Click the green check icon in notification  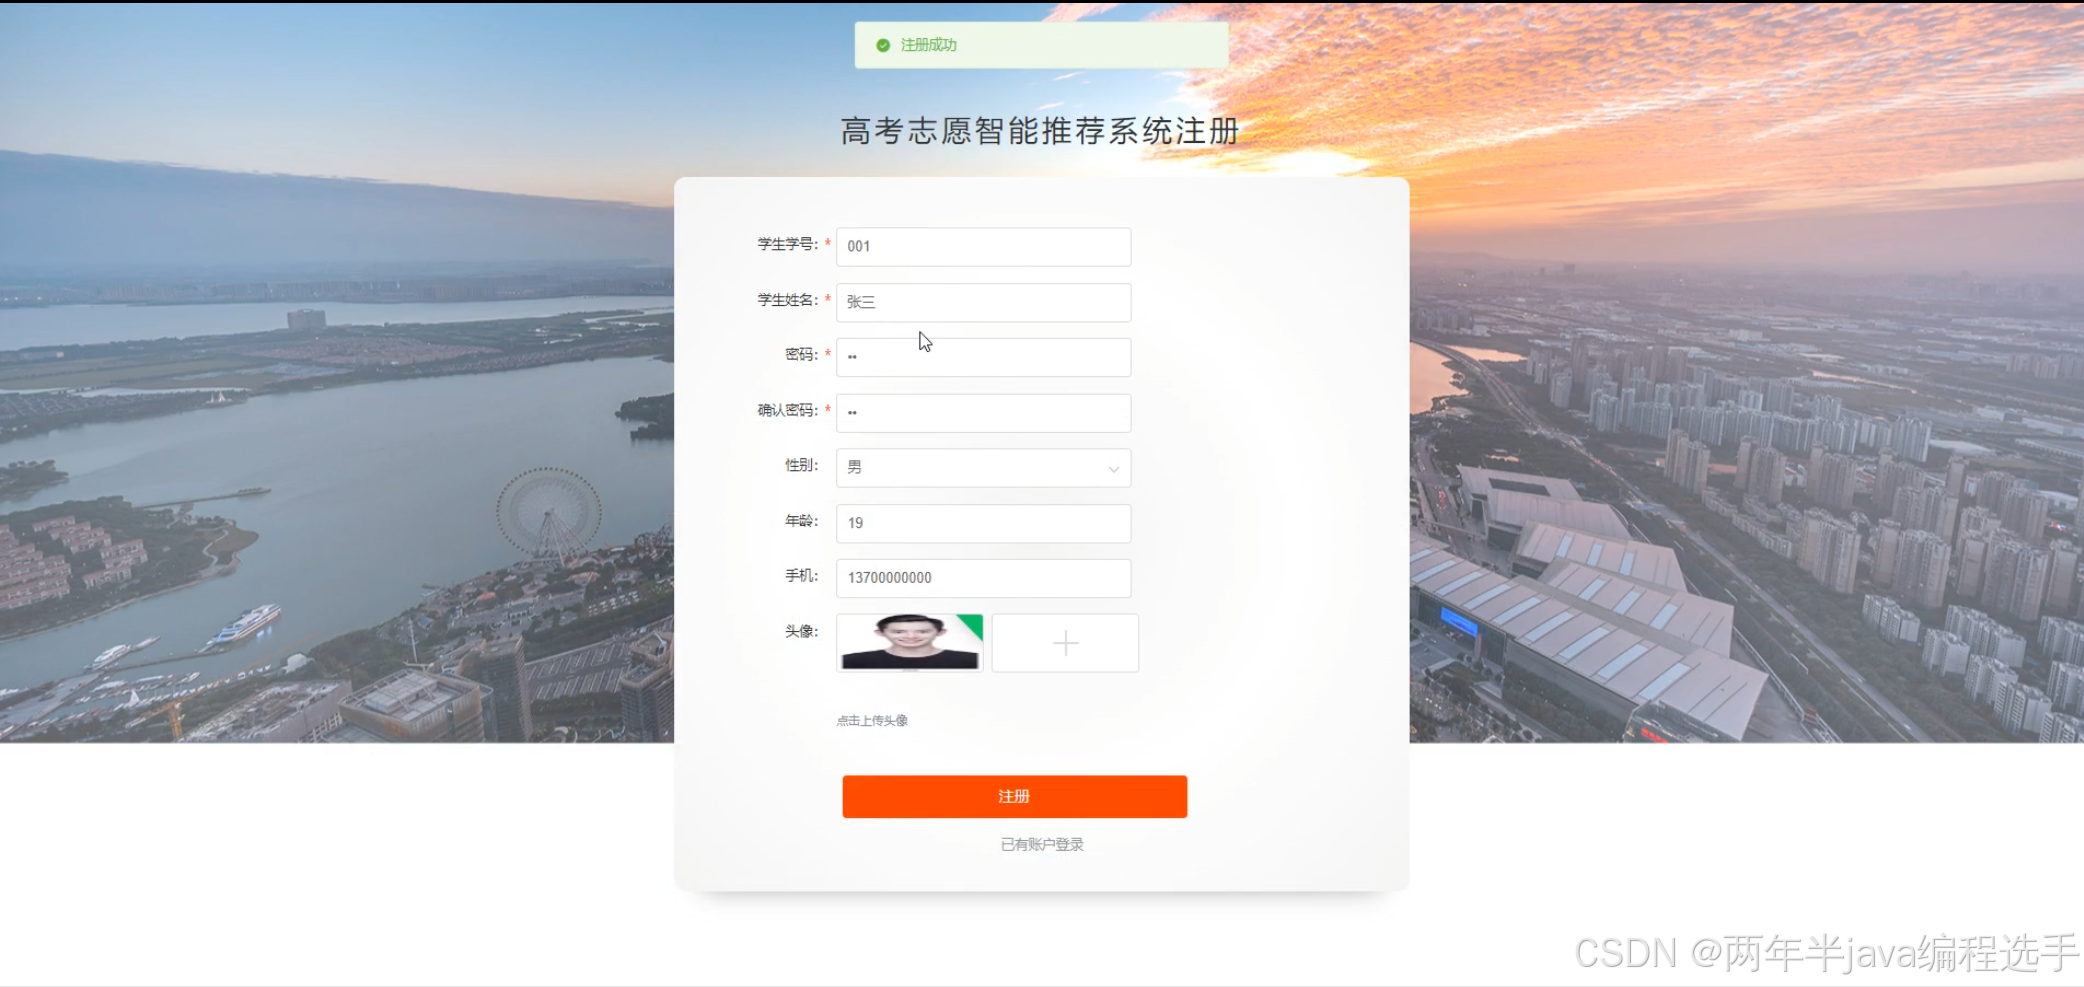tap(883, 45)
